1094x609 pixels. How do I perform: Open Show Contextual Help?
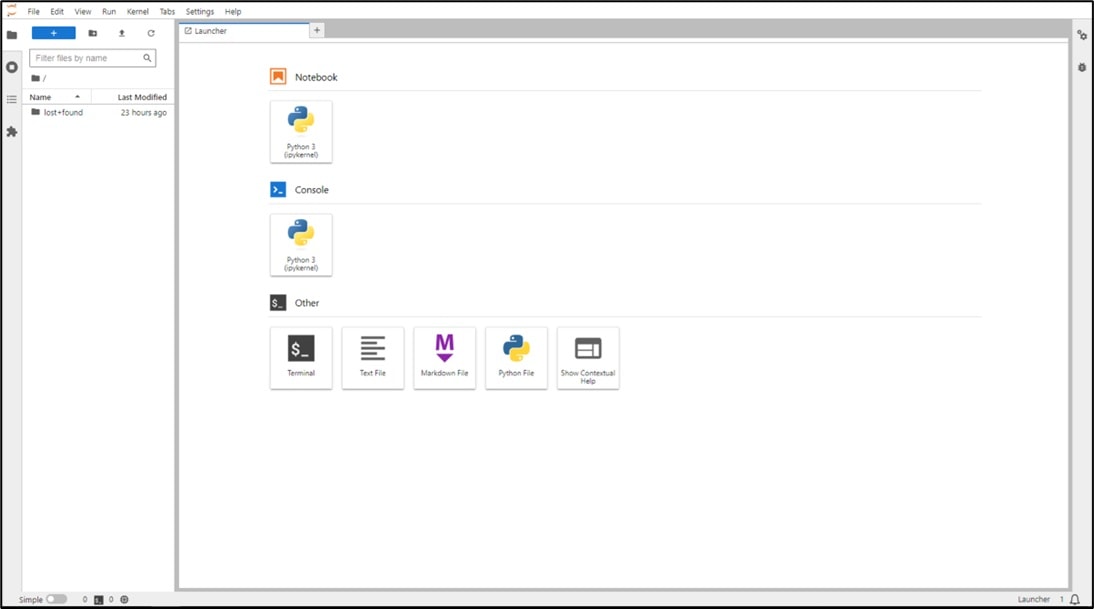pos(588,358)
